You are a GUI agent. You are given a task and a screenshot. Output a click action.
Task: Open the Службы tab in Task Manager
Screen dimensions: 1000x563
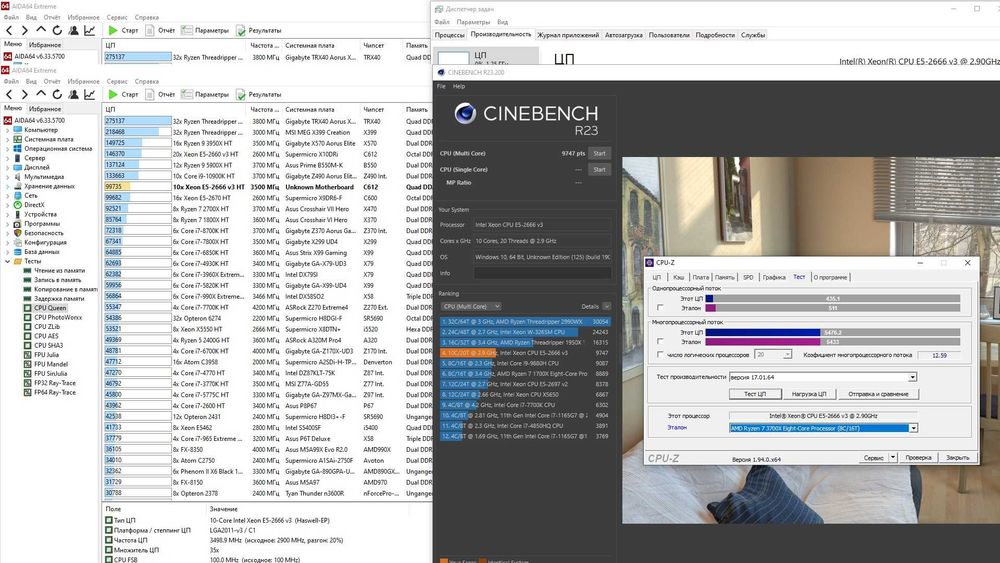(x=753, y=35)
